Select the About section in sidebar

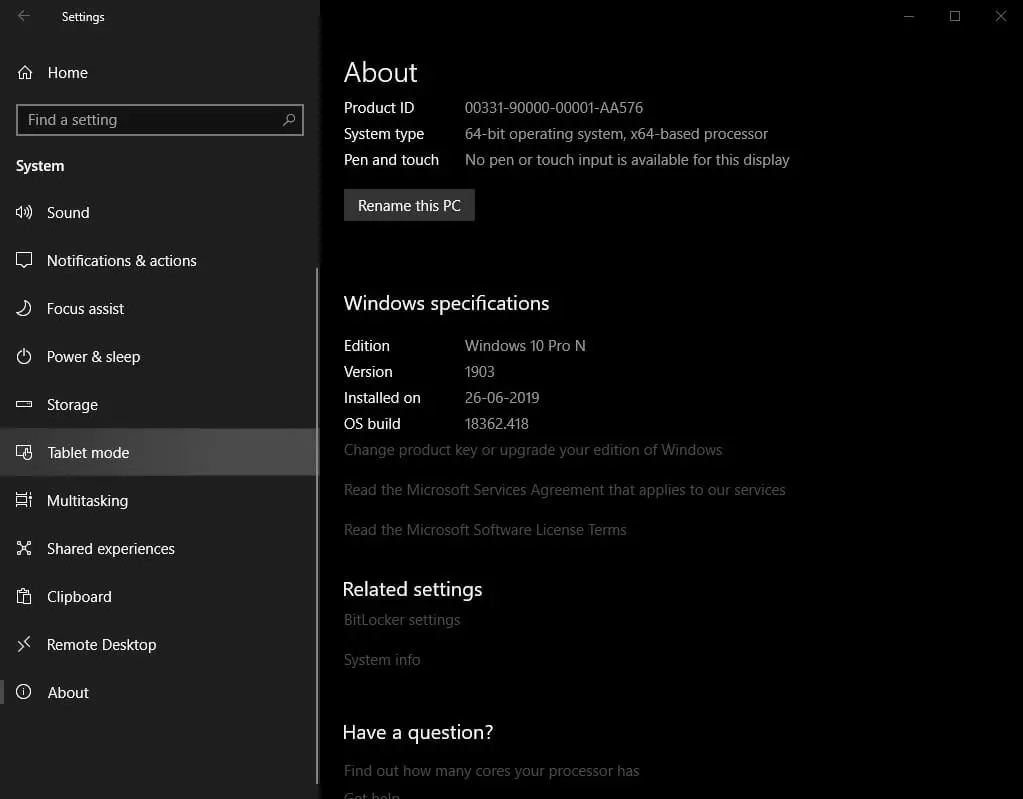coord(67,692)
